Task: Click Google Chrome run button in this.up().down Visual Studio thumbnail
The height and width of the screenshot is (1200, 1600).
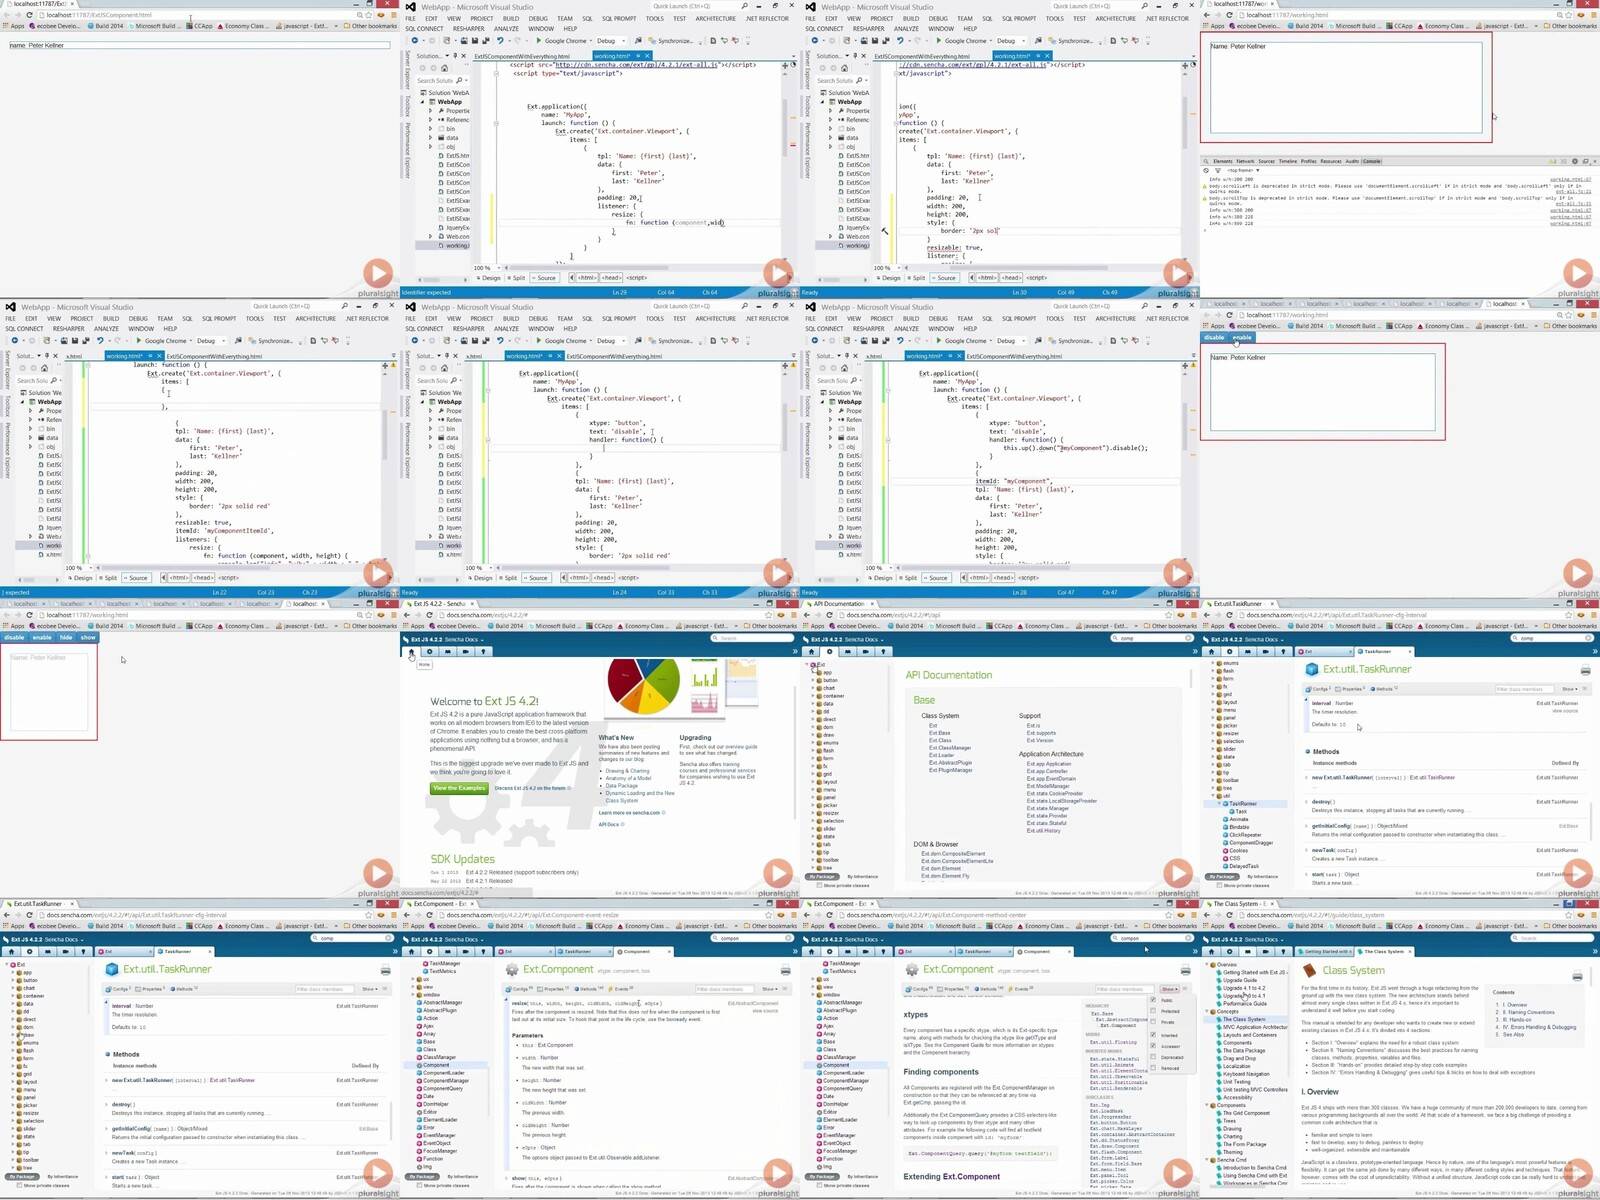Action: tap(962, 340)
